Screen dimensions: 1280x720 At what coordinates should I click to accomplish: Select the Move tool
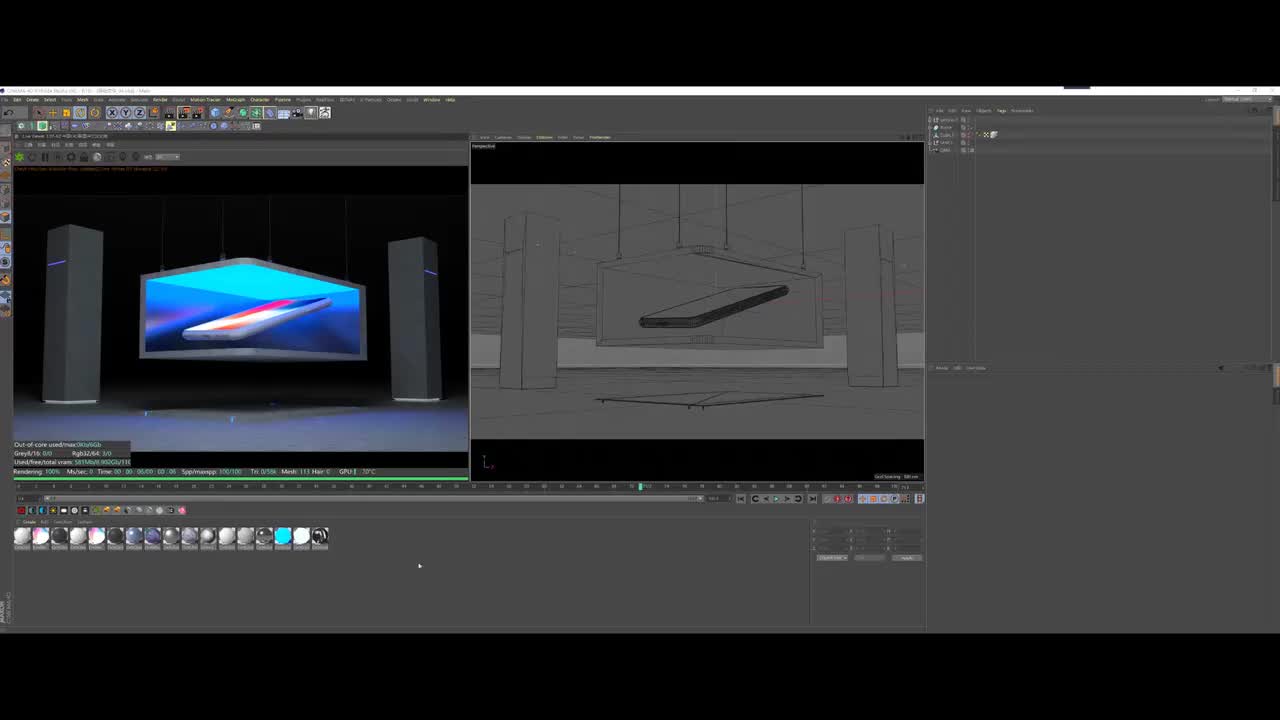(52, 113)
